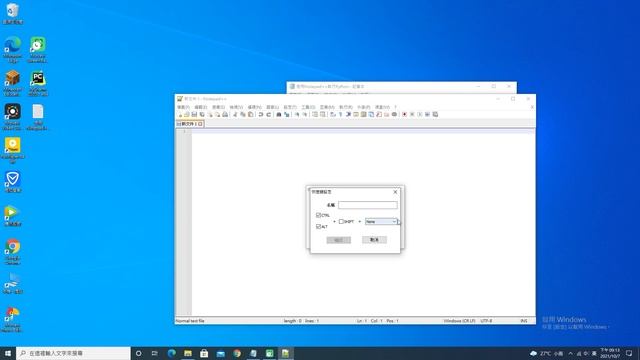This screenshot has height=360, width=640.
Task: Click the greyed OK button in shortcut dialog
Action: 338,240
